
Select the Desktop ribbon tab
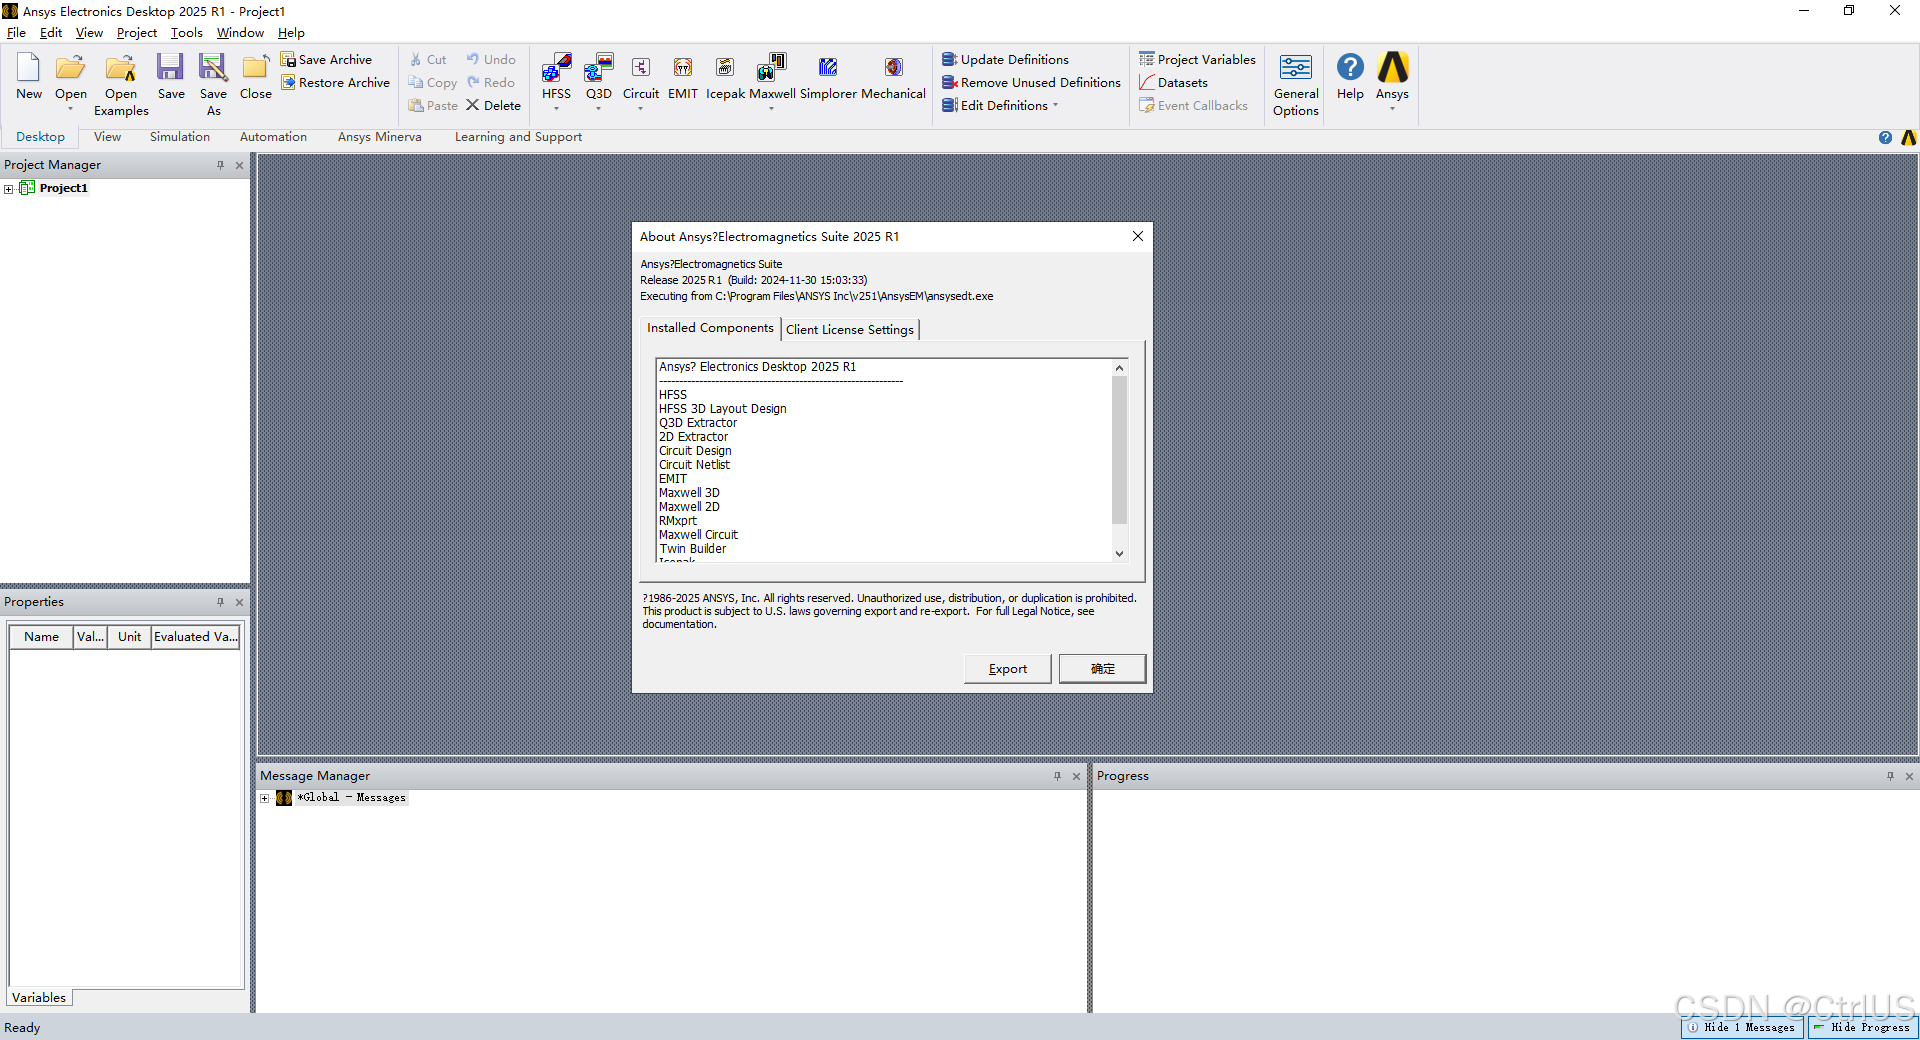40,137
